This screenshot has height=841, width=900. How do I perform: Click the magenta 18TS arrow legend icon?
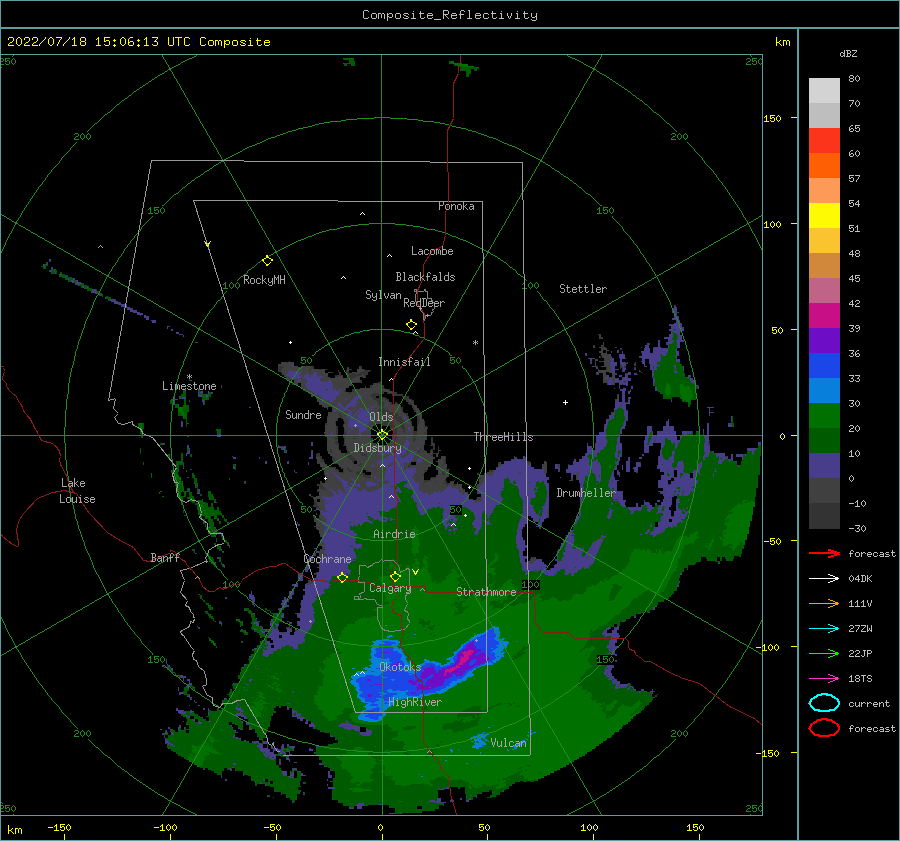tap(824, 679)
